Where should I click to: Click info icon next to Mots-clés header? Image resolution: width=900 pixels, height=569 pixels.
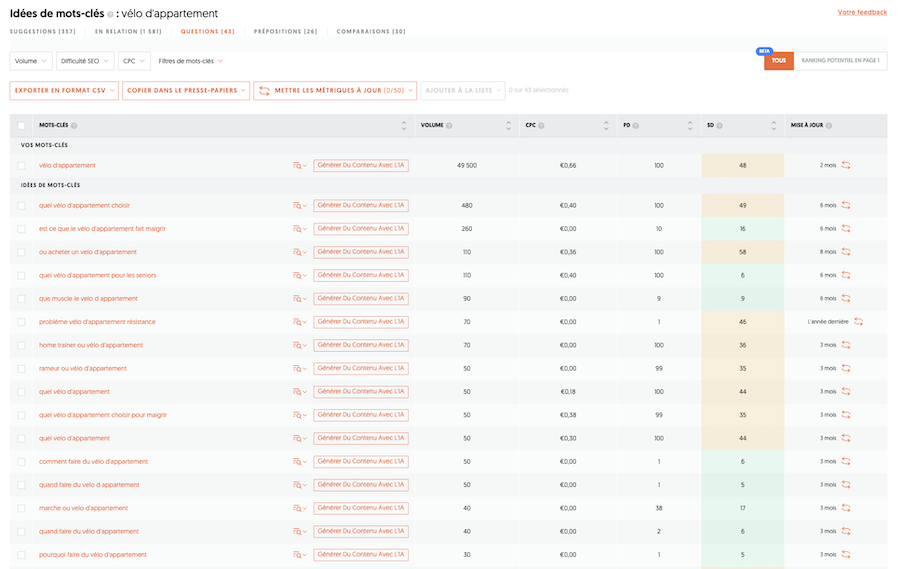[74, 126]
